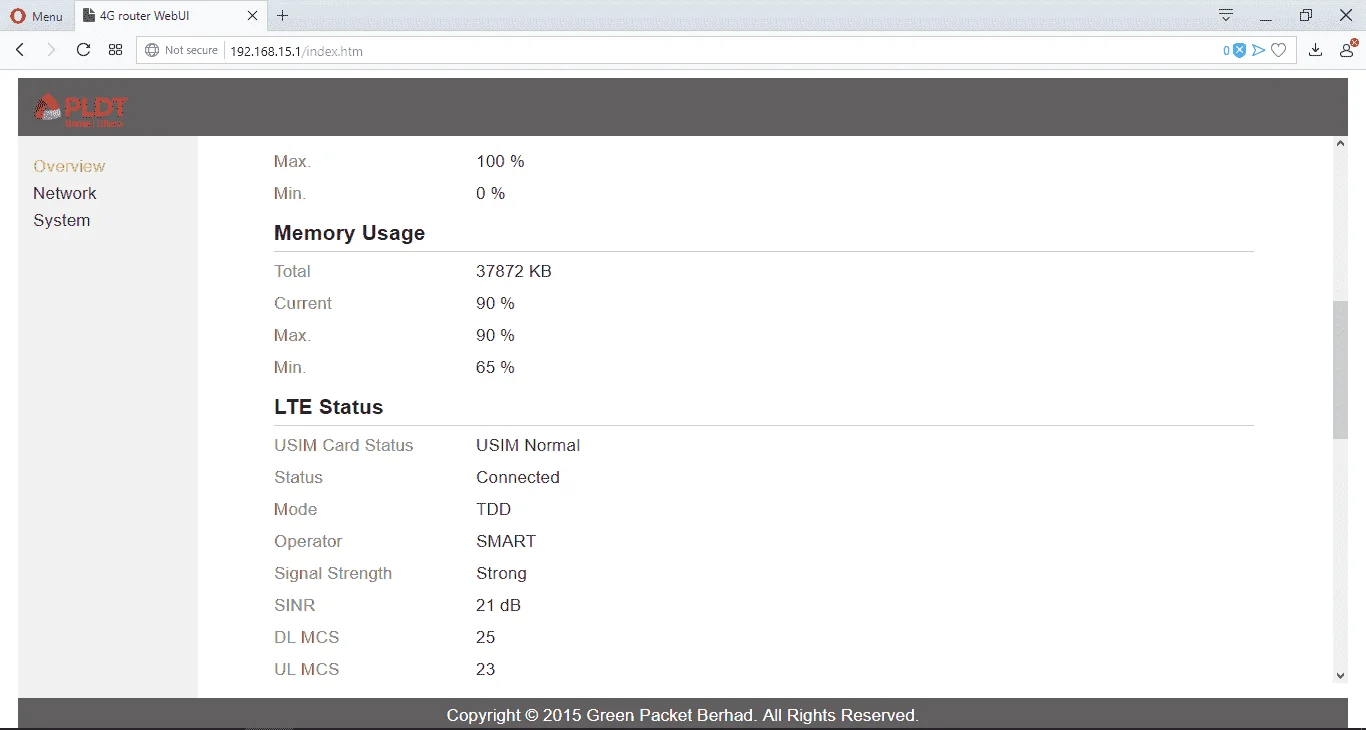This screenshot has width=1366, height=730.
Task: Click the SINR label
Action: [295, 605]
